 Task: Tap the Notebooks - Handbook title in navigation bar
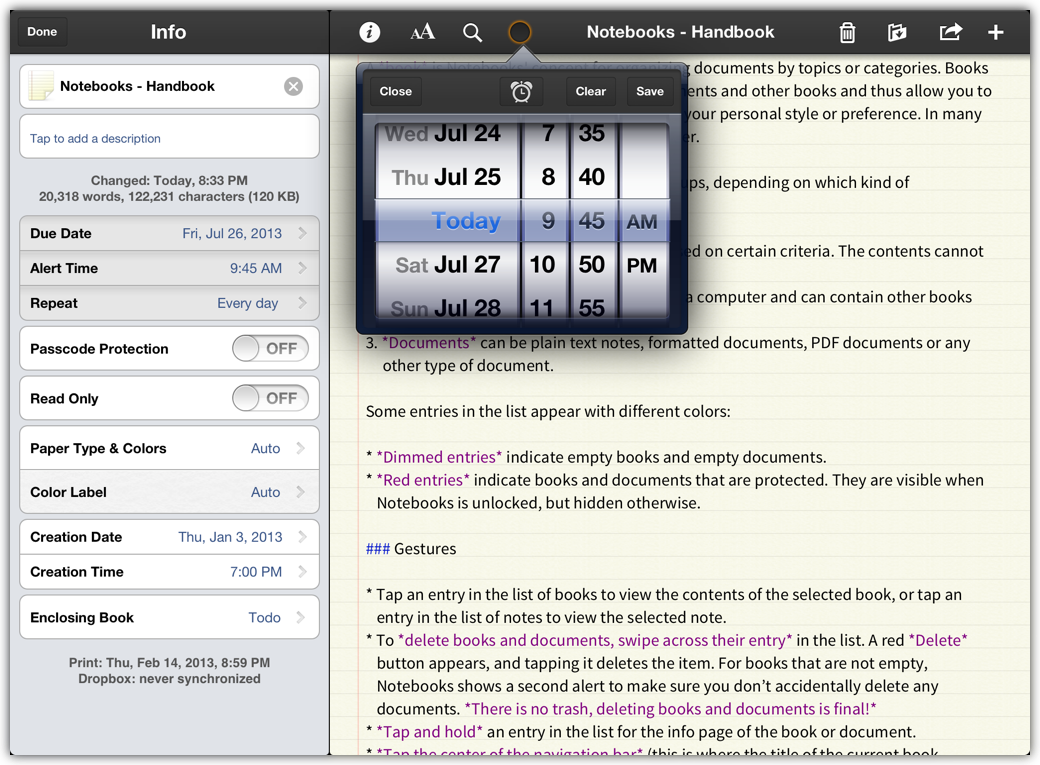coord(681,32)
